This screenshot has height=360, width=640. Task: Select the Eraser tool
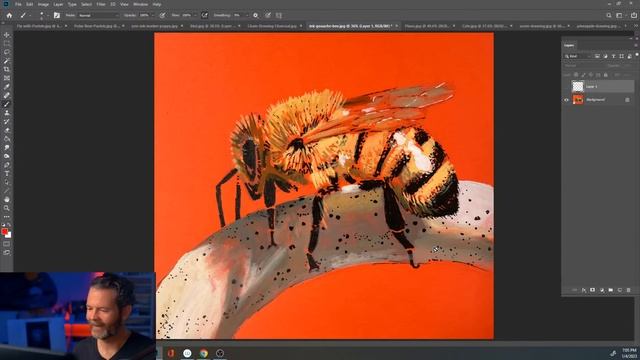pyautogui.click(x=7, y=130)
